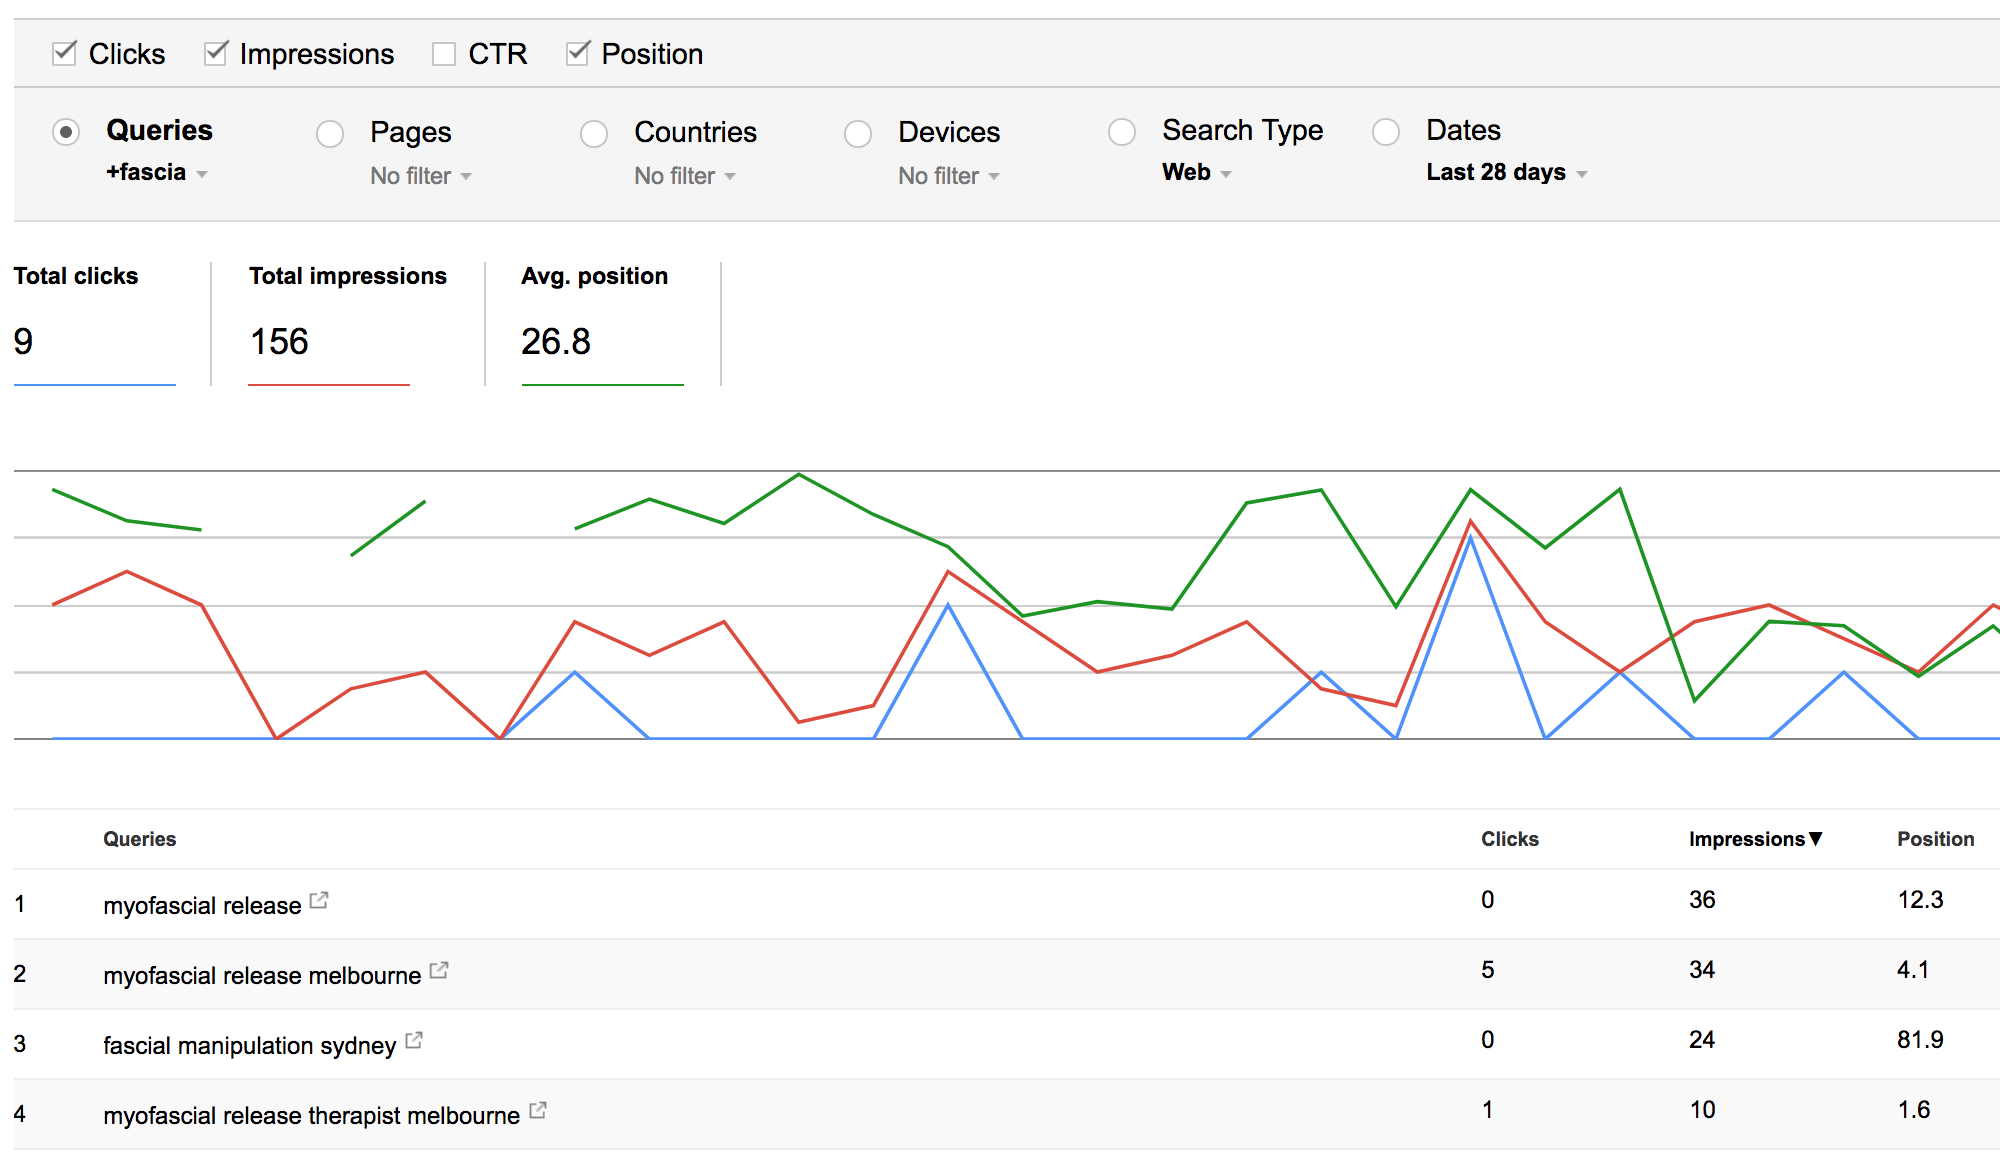Click clicks value 5 for myofascial release melbourne

1488,970
